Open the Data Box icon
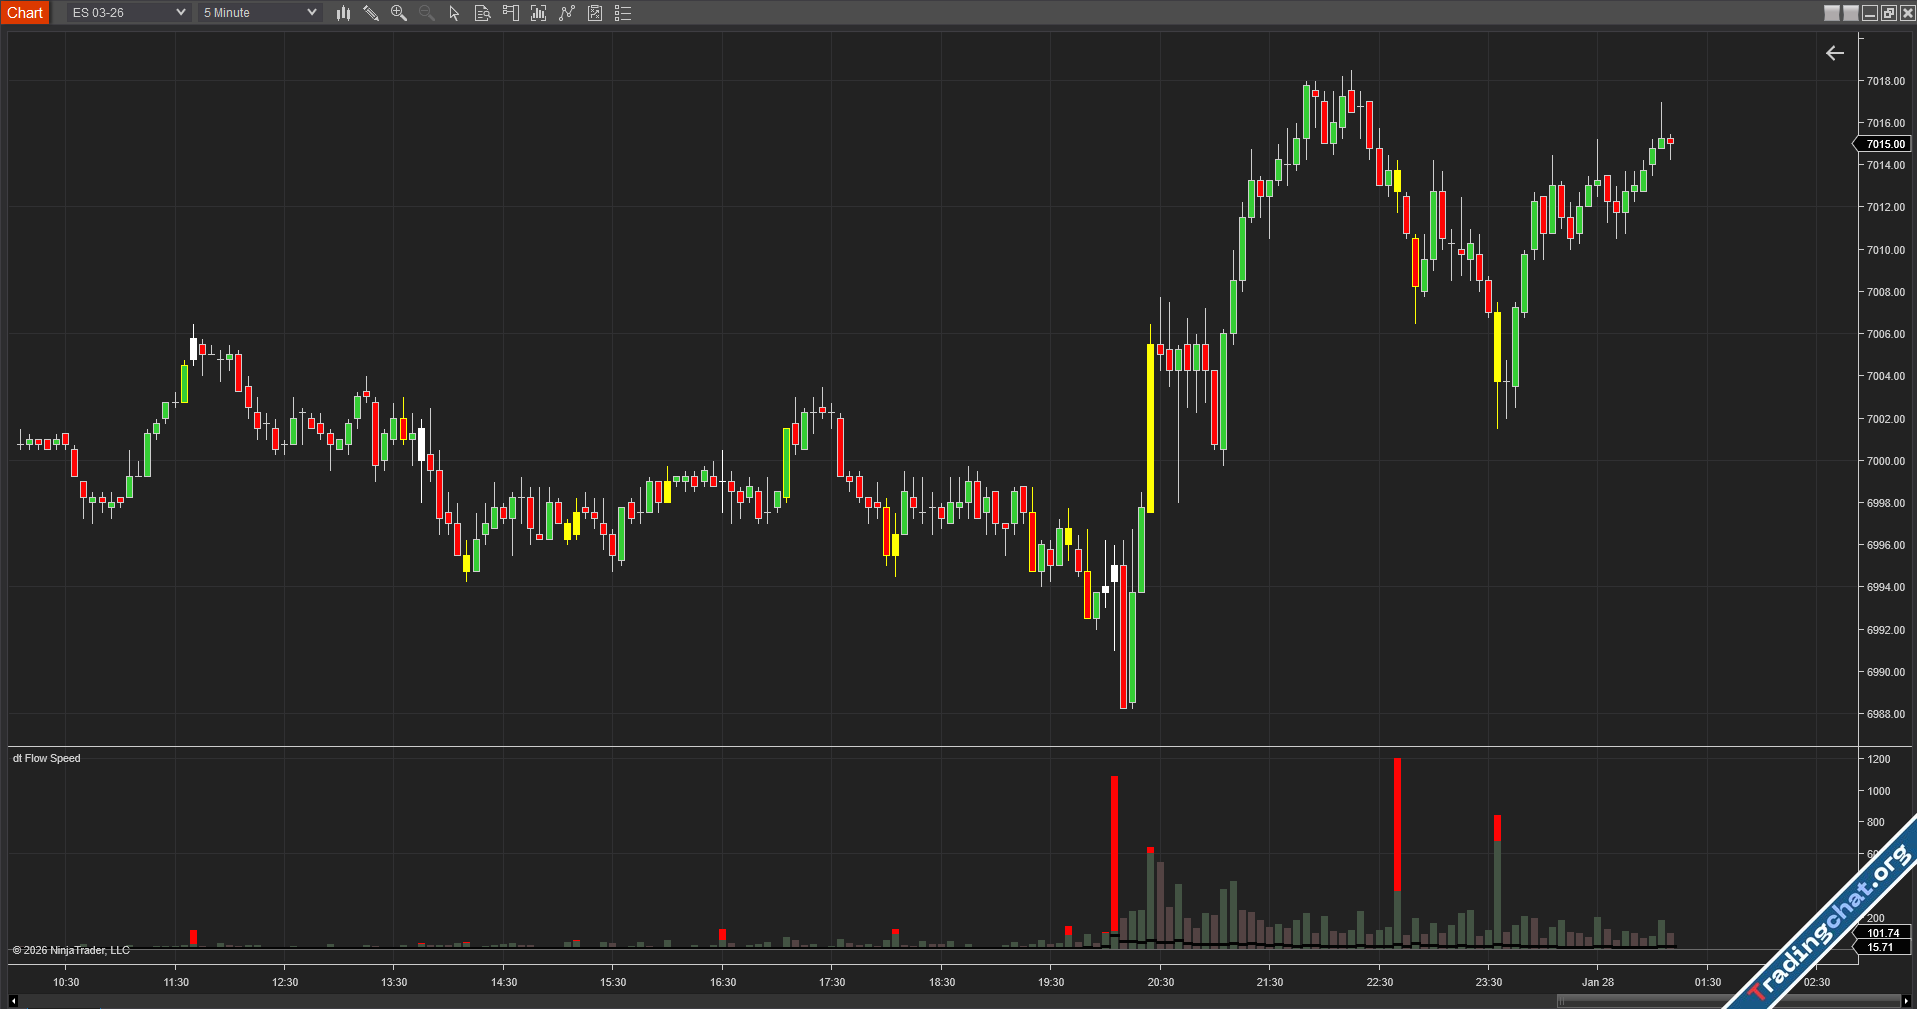 [x=482, y=13]
